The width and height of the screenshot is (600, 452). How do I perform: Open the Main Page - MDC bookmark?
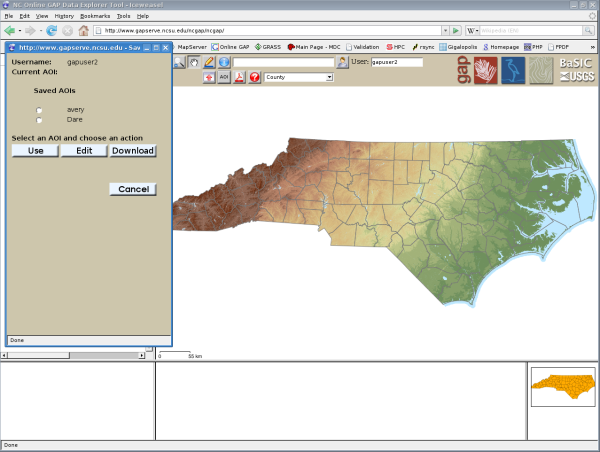coord(314,47)
